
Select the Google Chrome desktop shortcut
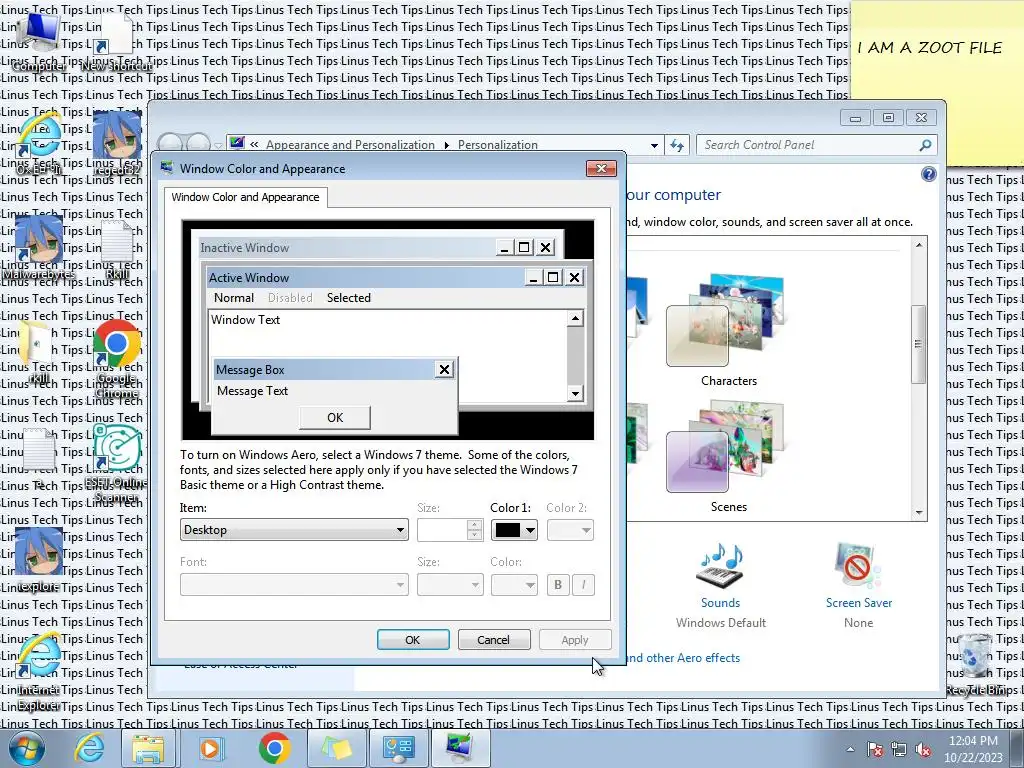(x=117, y=358)
